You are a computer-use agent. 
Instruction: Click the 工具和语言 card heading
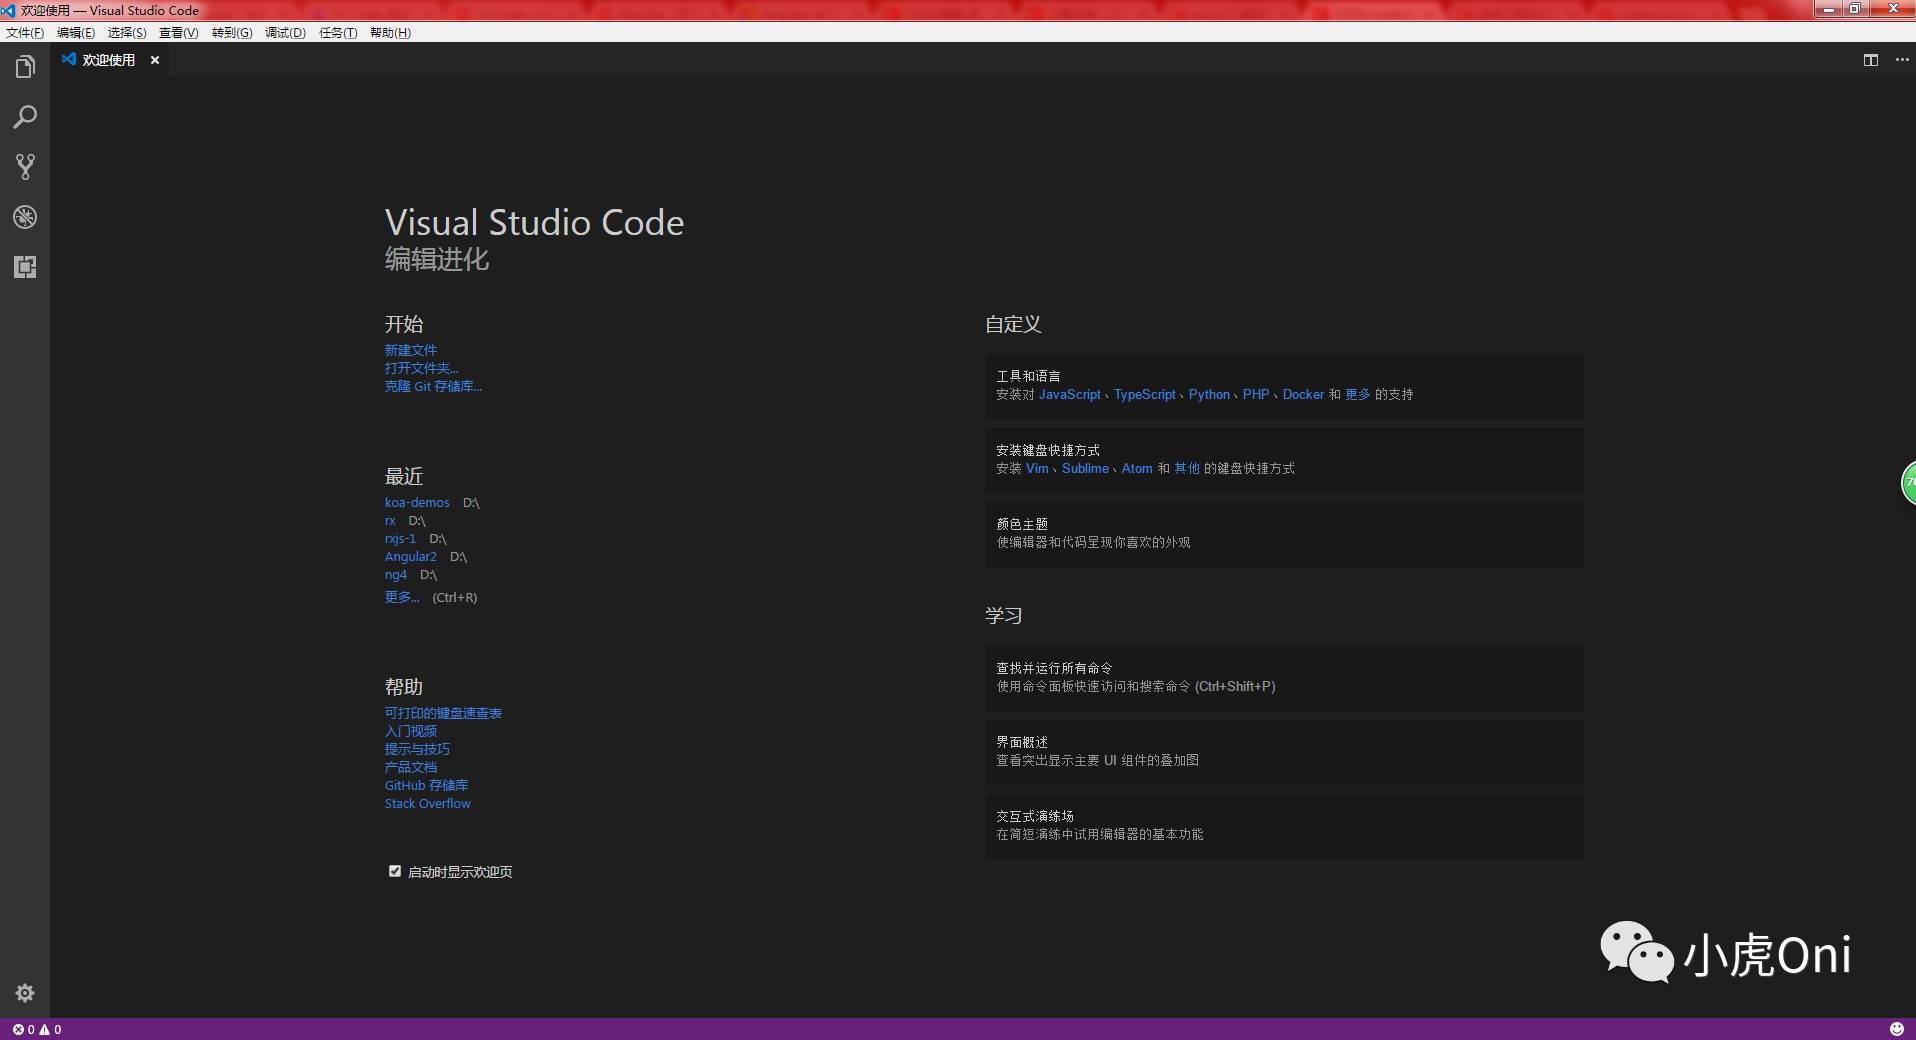point(1028,376)
